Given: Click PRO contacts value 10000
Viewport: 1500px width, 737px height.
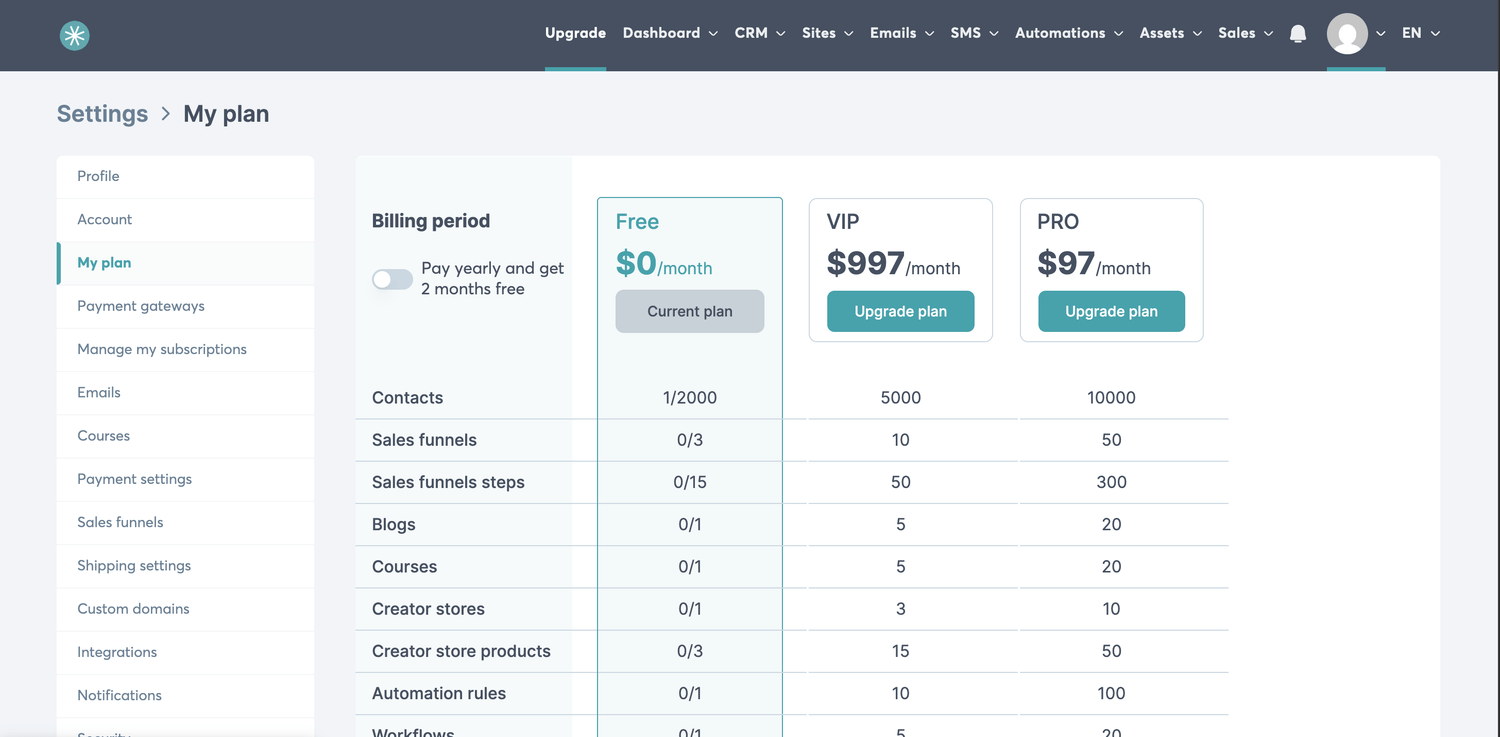Looking at the screenshot, I should click(x=1111, y=398).
